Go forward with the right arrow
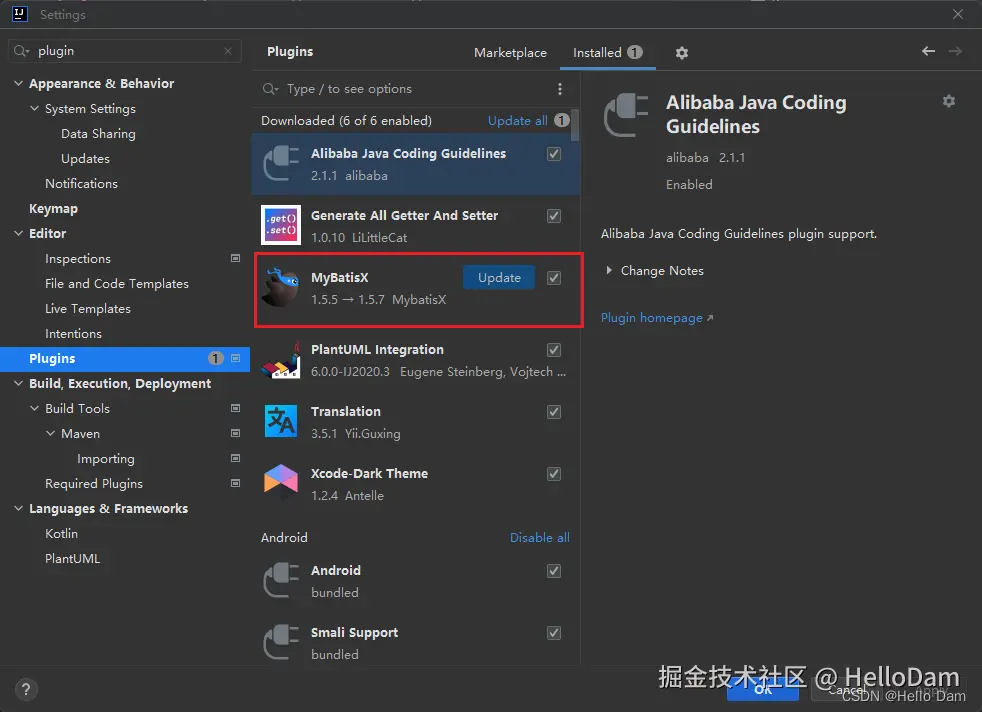The image size is (982, 712). click(955, 51)
